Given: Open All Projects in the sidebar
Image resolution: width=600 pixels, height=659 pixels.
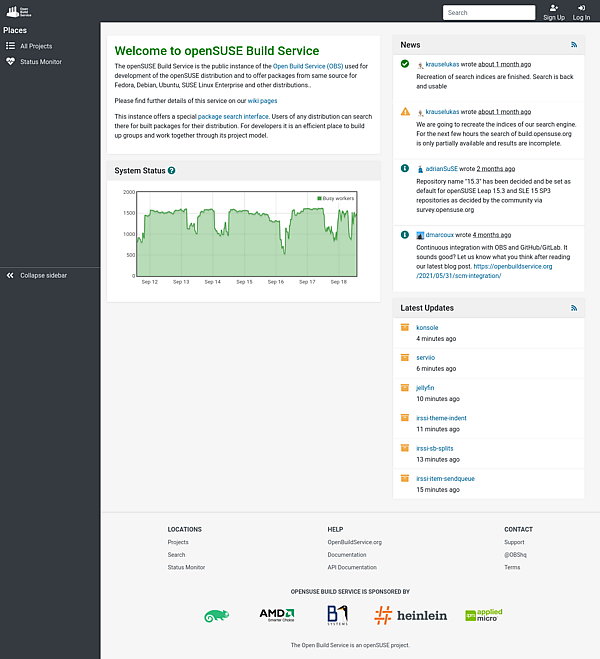Looking at the screenshot, I should click(36, 46).
